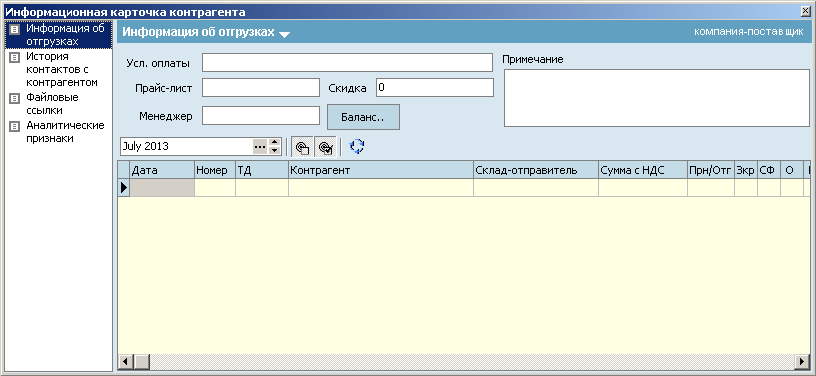Click the icon beside 'Аналитические признаки'
The image size is (816, 376).
click(15, 126)
